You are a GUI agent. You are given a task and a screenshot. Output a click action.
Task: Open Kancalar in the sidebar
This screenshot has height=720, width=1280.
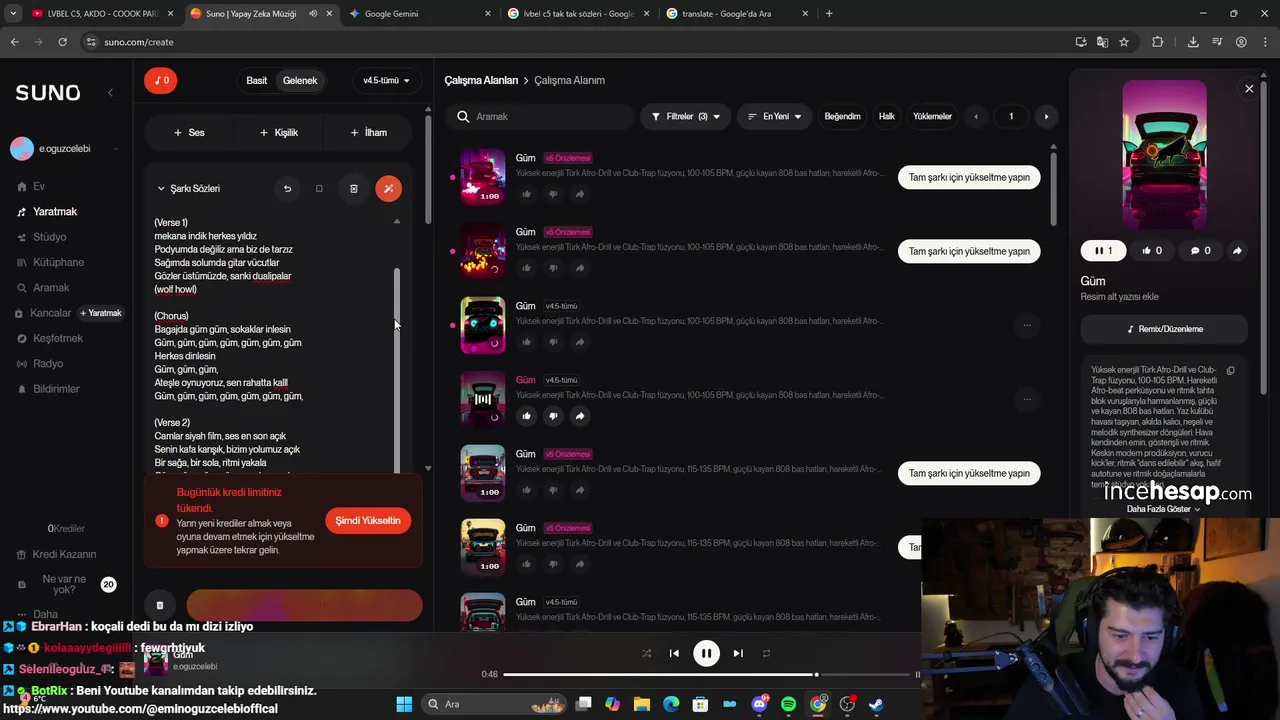(x=43, y=313)
